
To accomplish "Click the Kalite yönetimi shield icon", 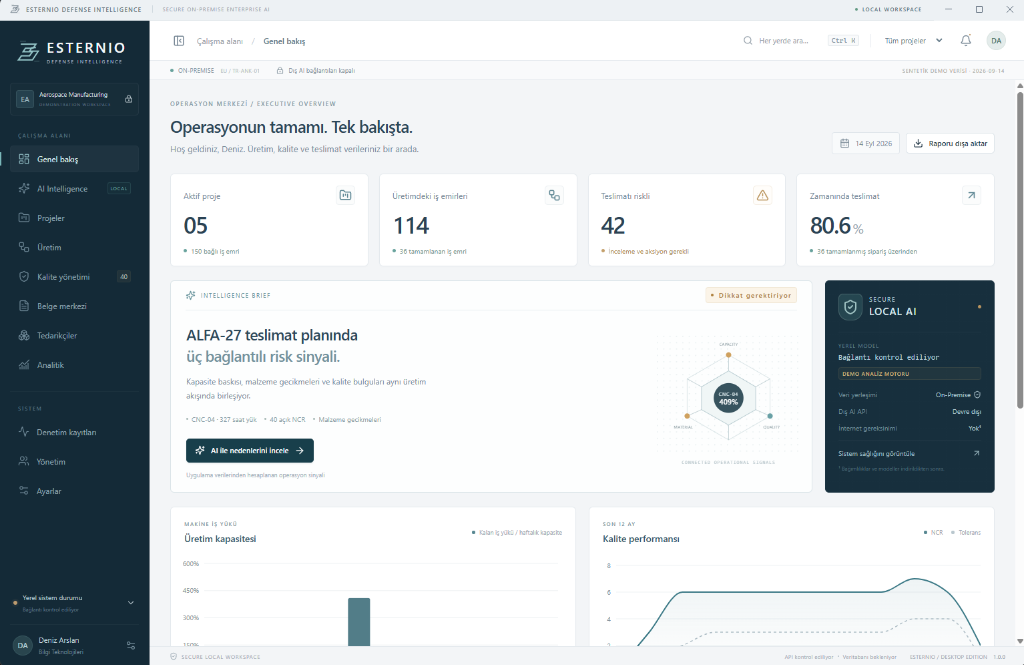I will pyautogui.click(x=24, y=276).
